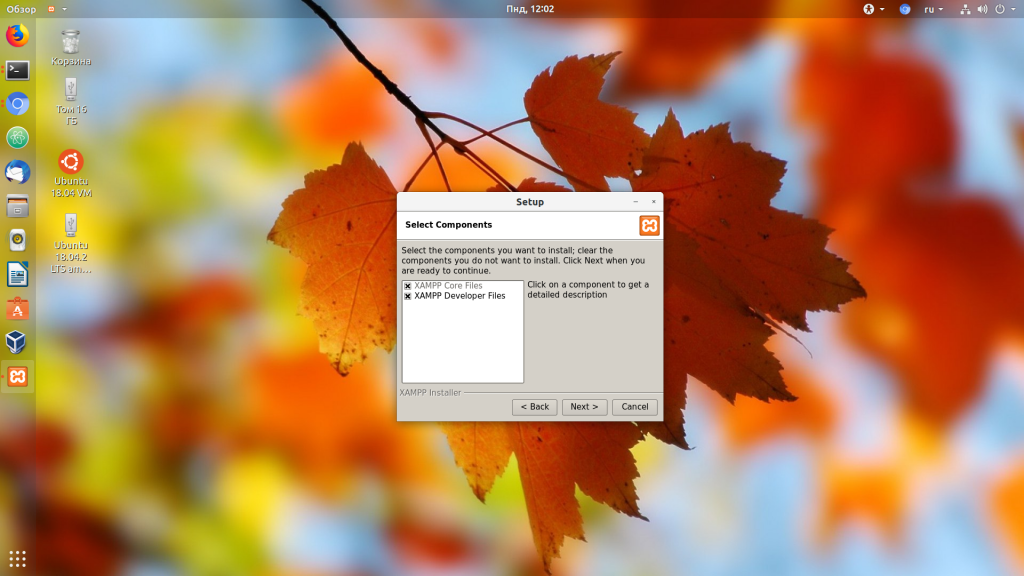Show applications grid button
The height and width of the screenshot is (576, 1024).
point(18,558)
